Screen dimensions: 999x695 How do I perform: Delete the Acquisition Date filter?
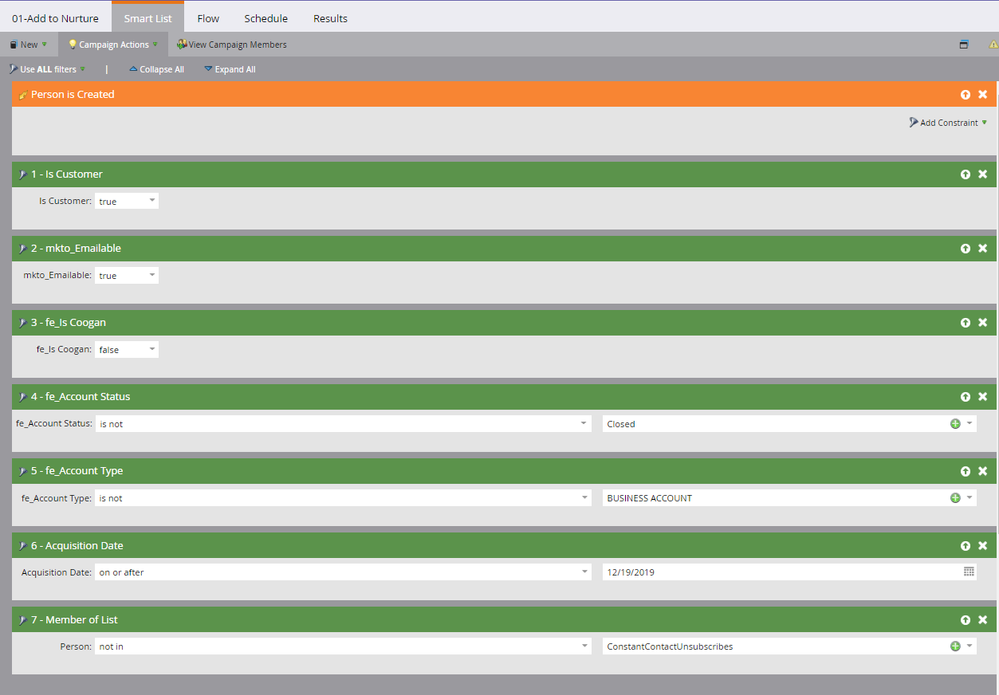coord(982,546)
